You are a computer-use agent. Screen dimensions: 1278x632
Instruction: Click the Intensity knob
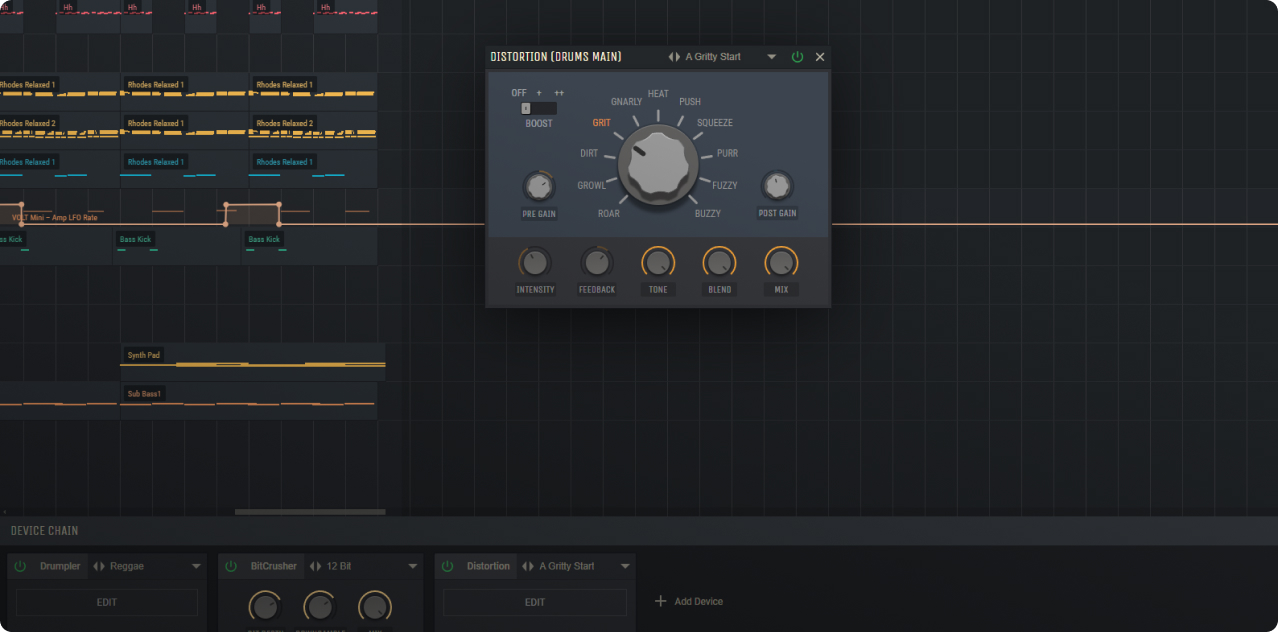point(535,263)
